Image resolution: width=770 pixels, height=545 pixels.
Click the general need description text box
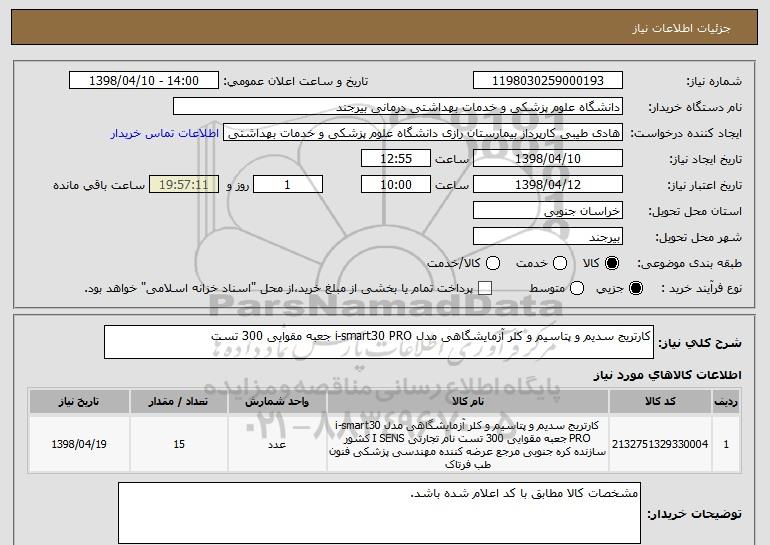click(x=379, y=342)
